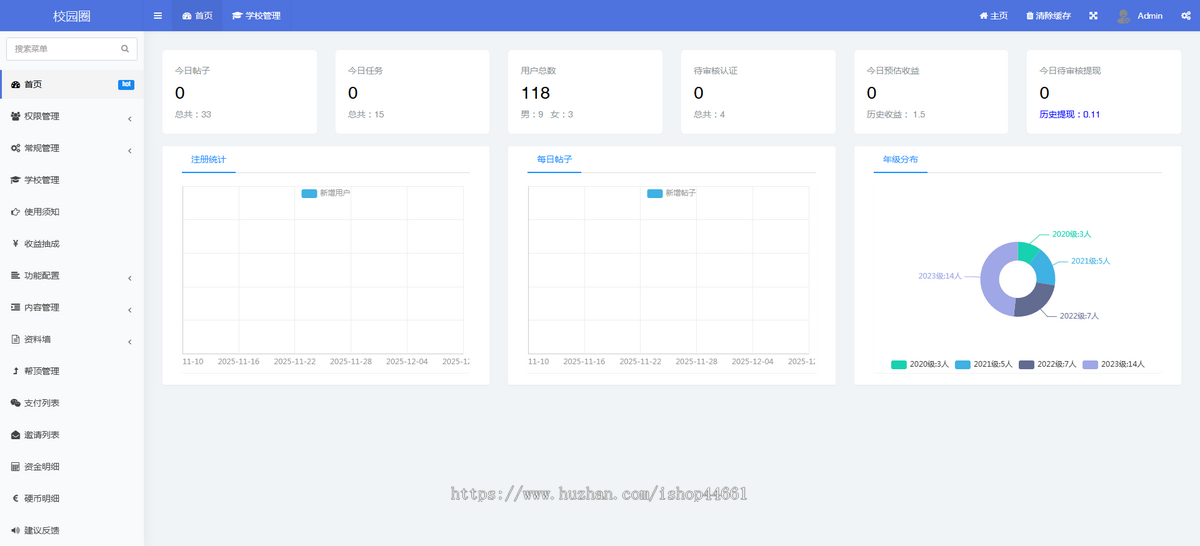Click the list icon beside 功能配置
This screenshot has width=1200, height=546.
[15, 276]
